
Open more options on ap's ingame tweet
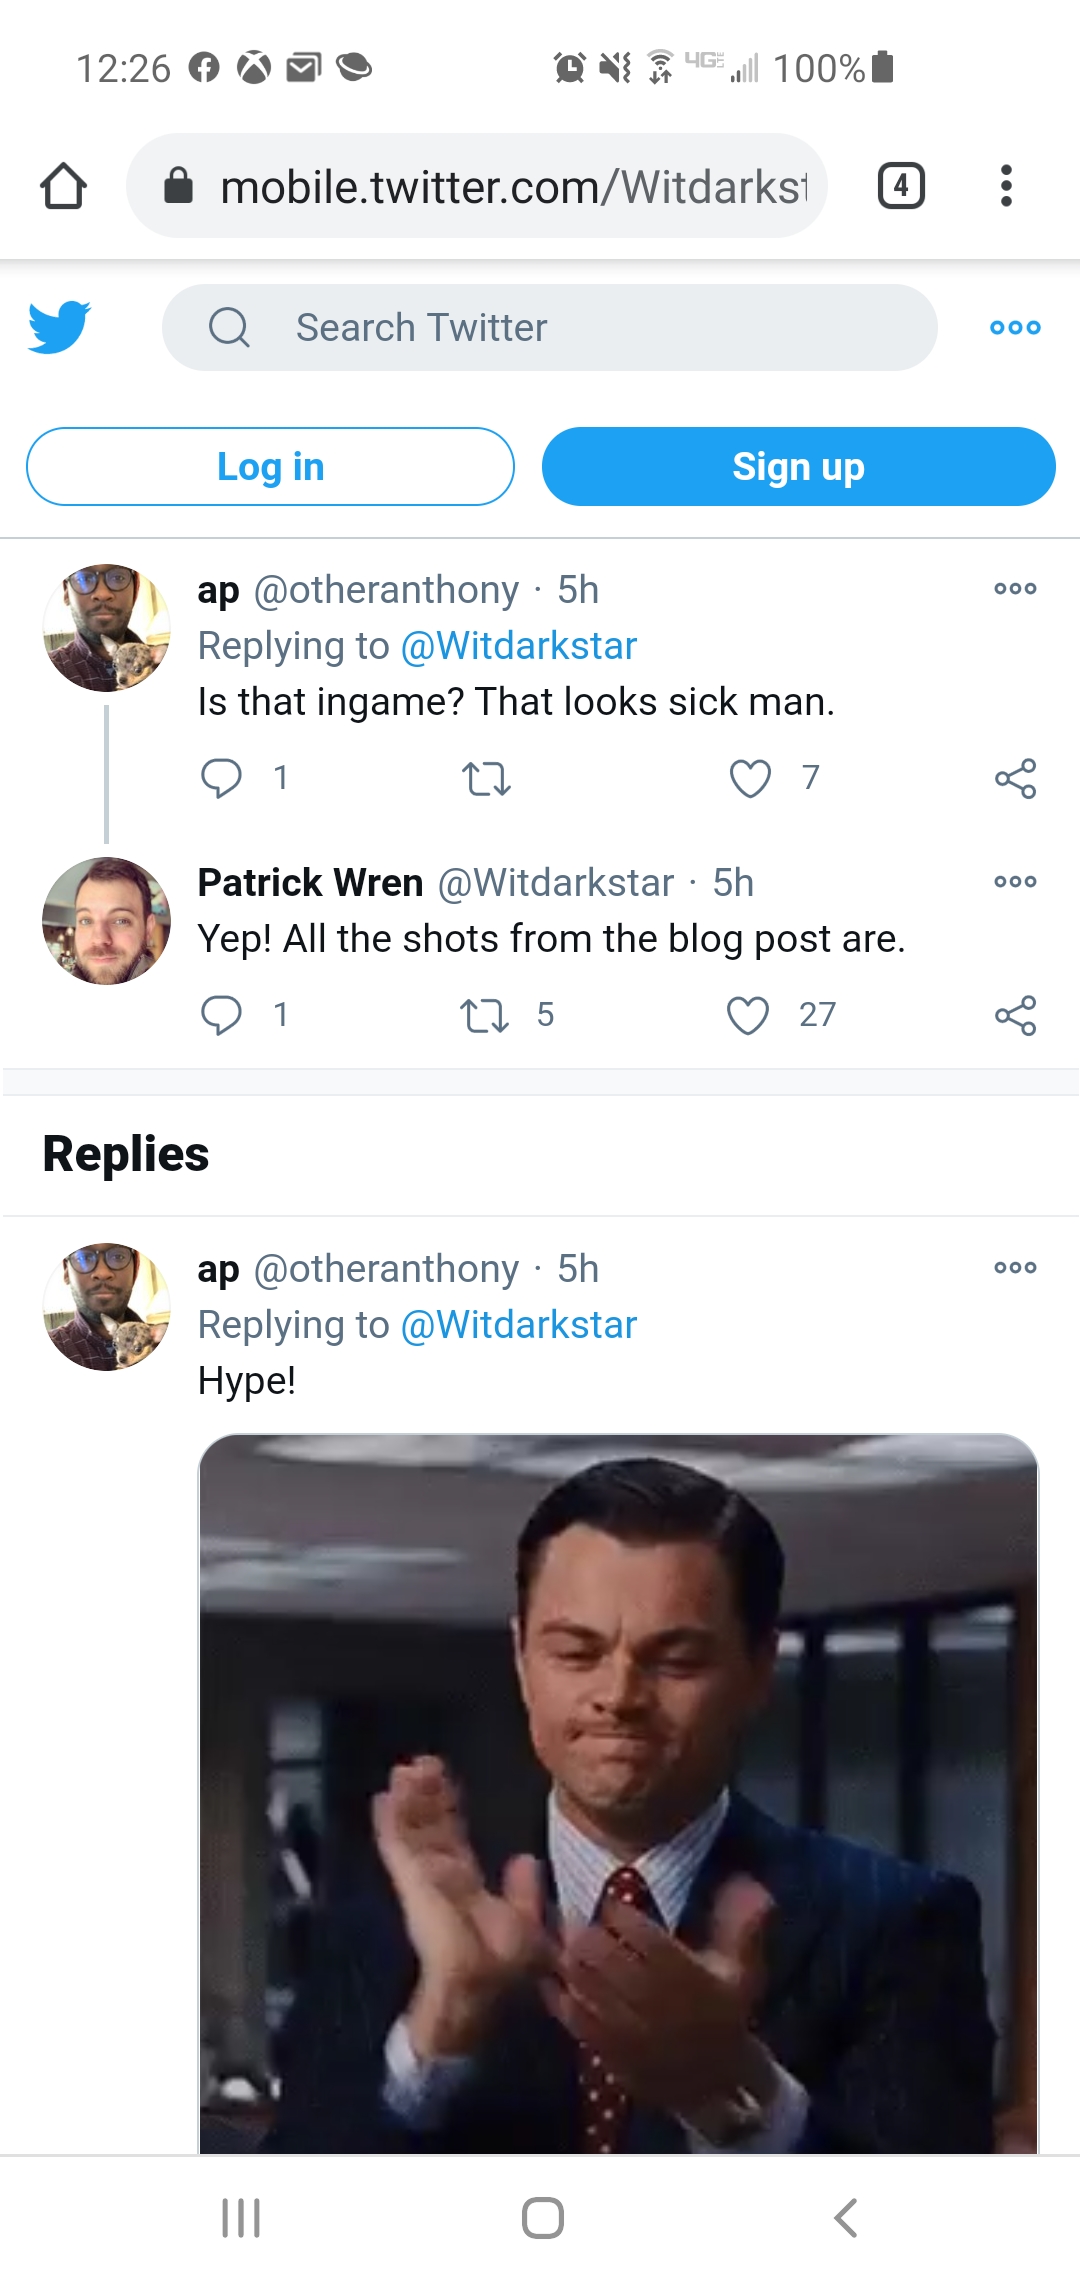pos(1015,589)
